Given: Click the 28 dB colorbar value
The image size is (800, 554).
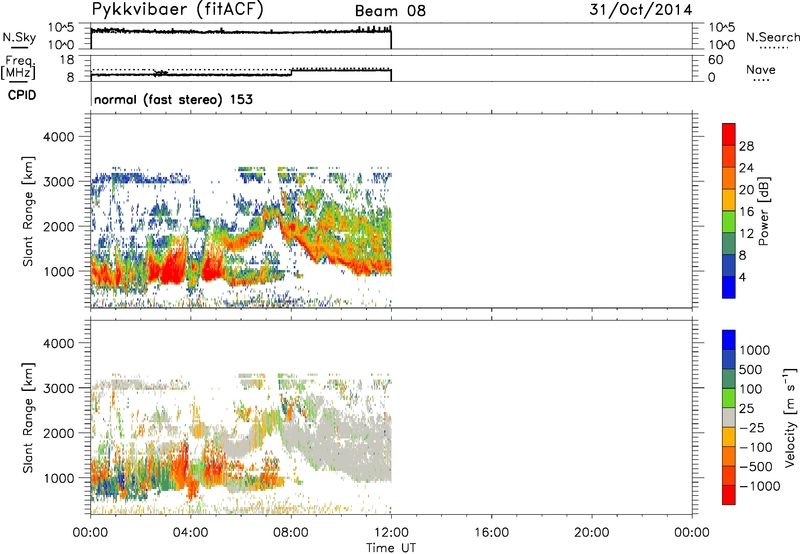Looking at the screenshot, I should (746, 146).
